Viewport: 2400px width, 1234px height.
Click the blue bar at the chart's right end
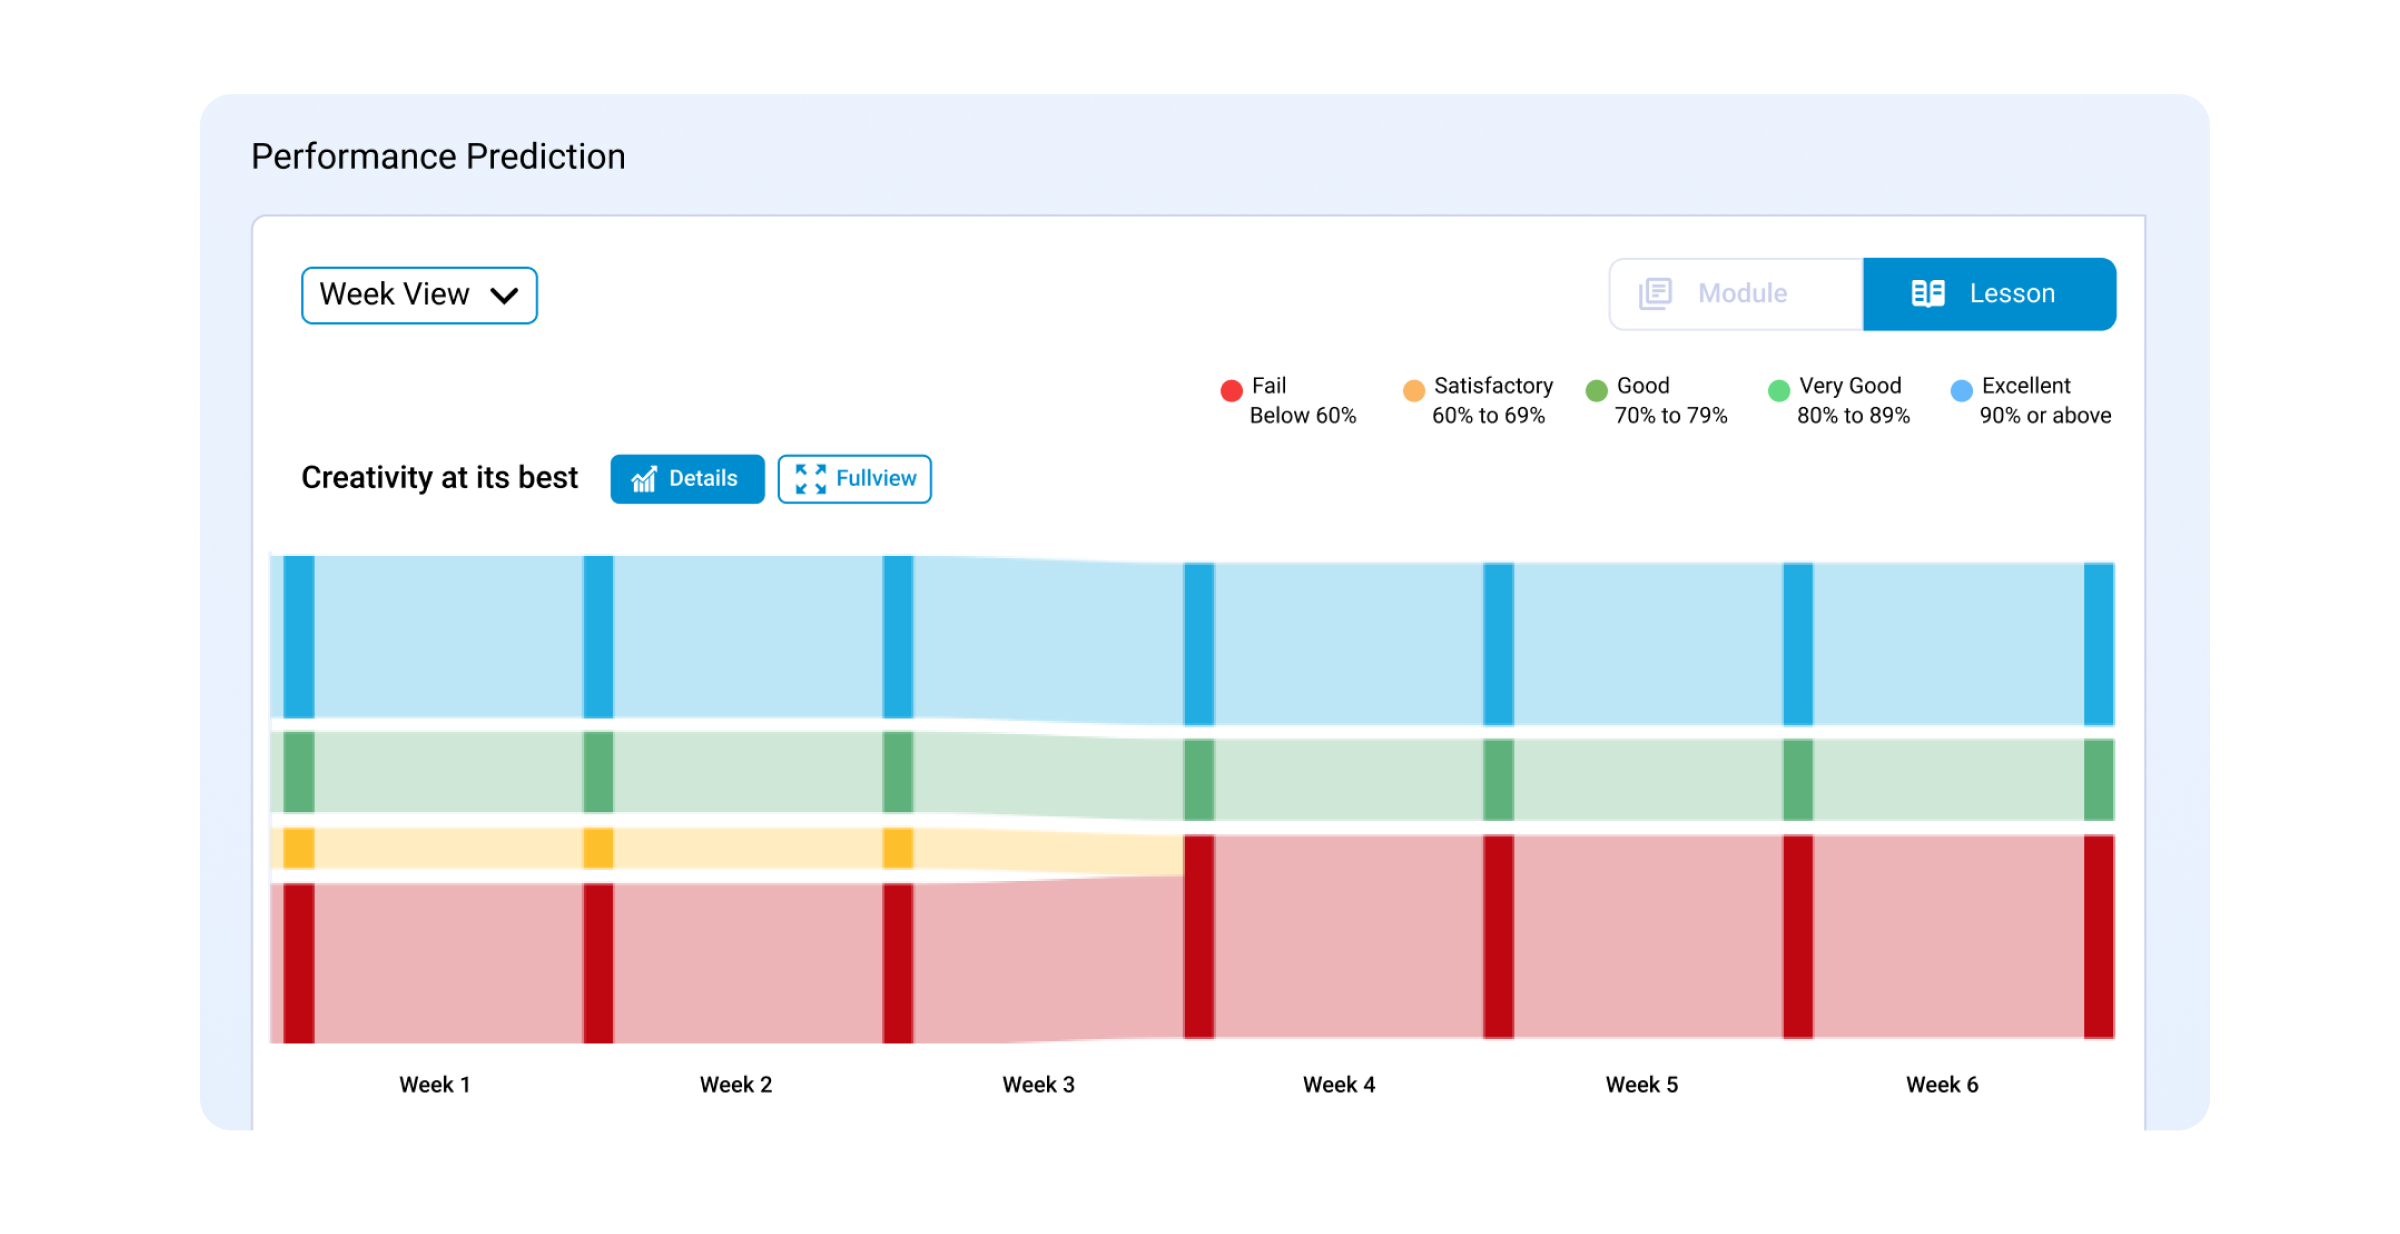[x=2099, y=644]
